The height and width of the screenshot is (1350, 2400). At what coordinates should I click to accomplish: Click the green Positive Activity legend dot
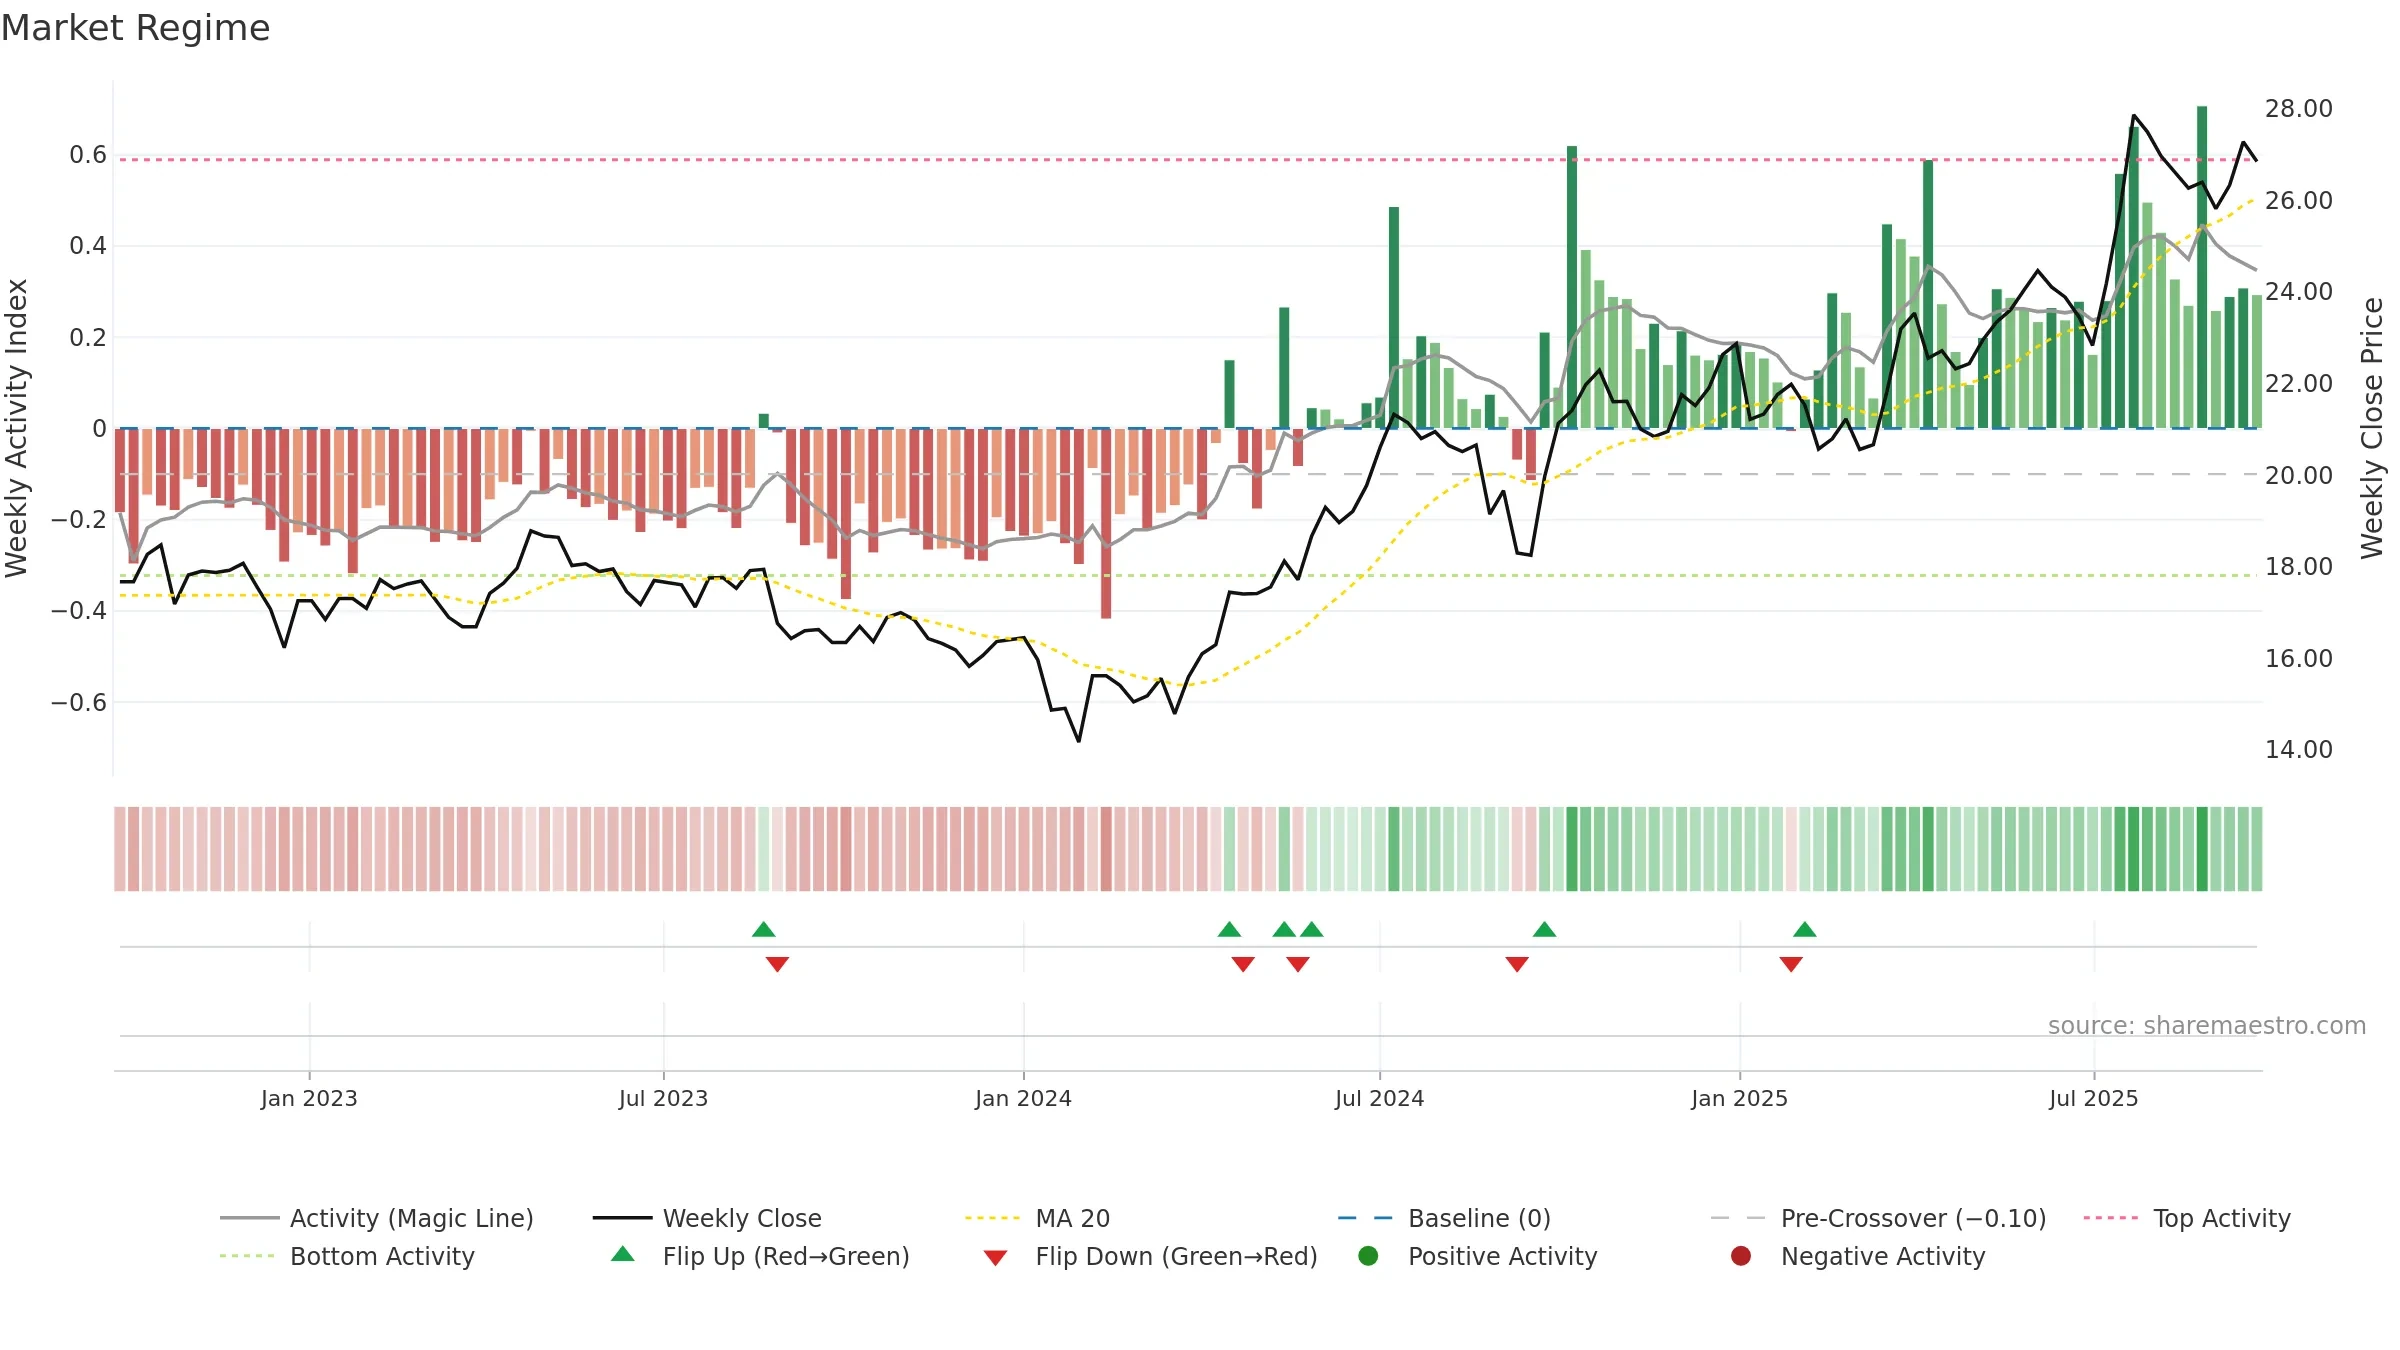coord(1369,1255)
